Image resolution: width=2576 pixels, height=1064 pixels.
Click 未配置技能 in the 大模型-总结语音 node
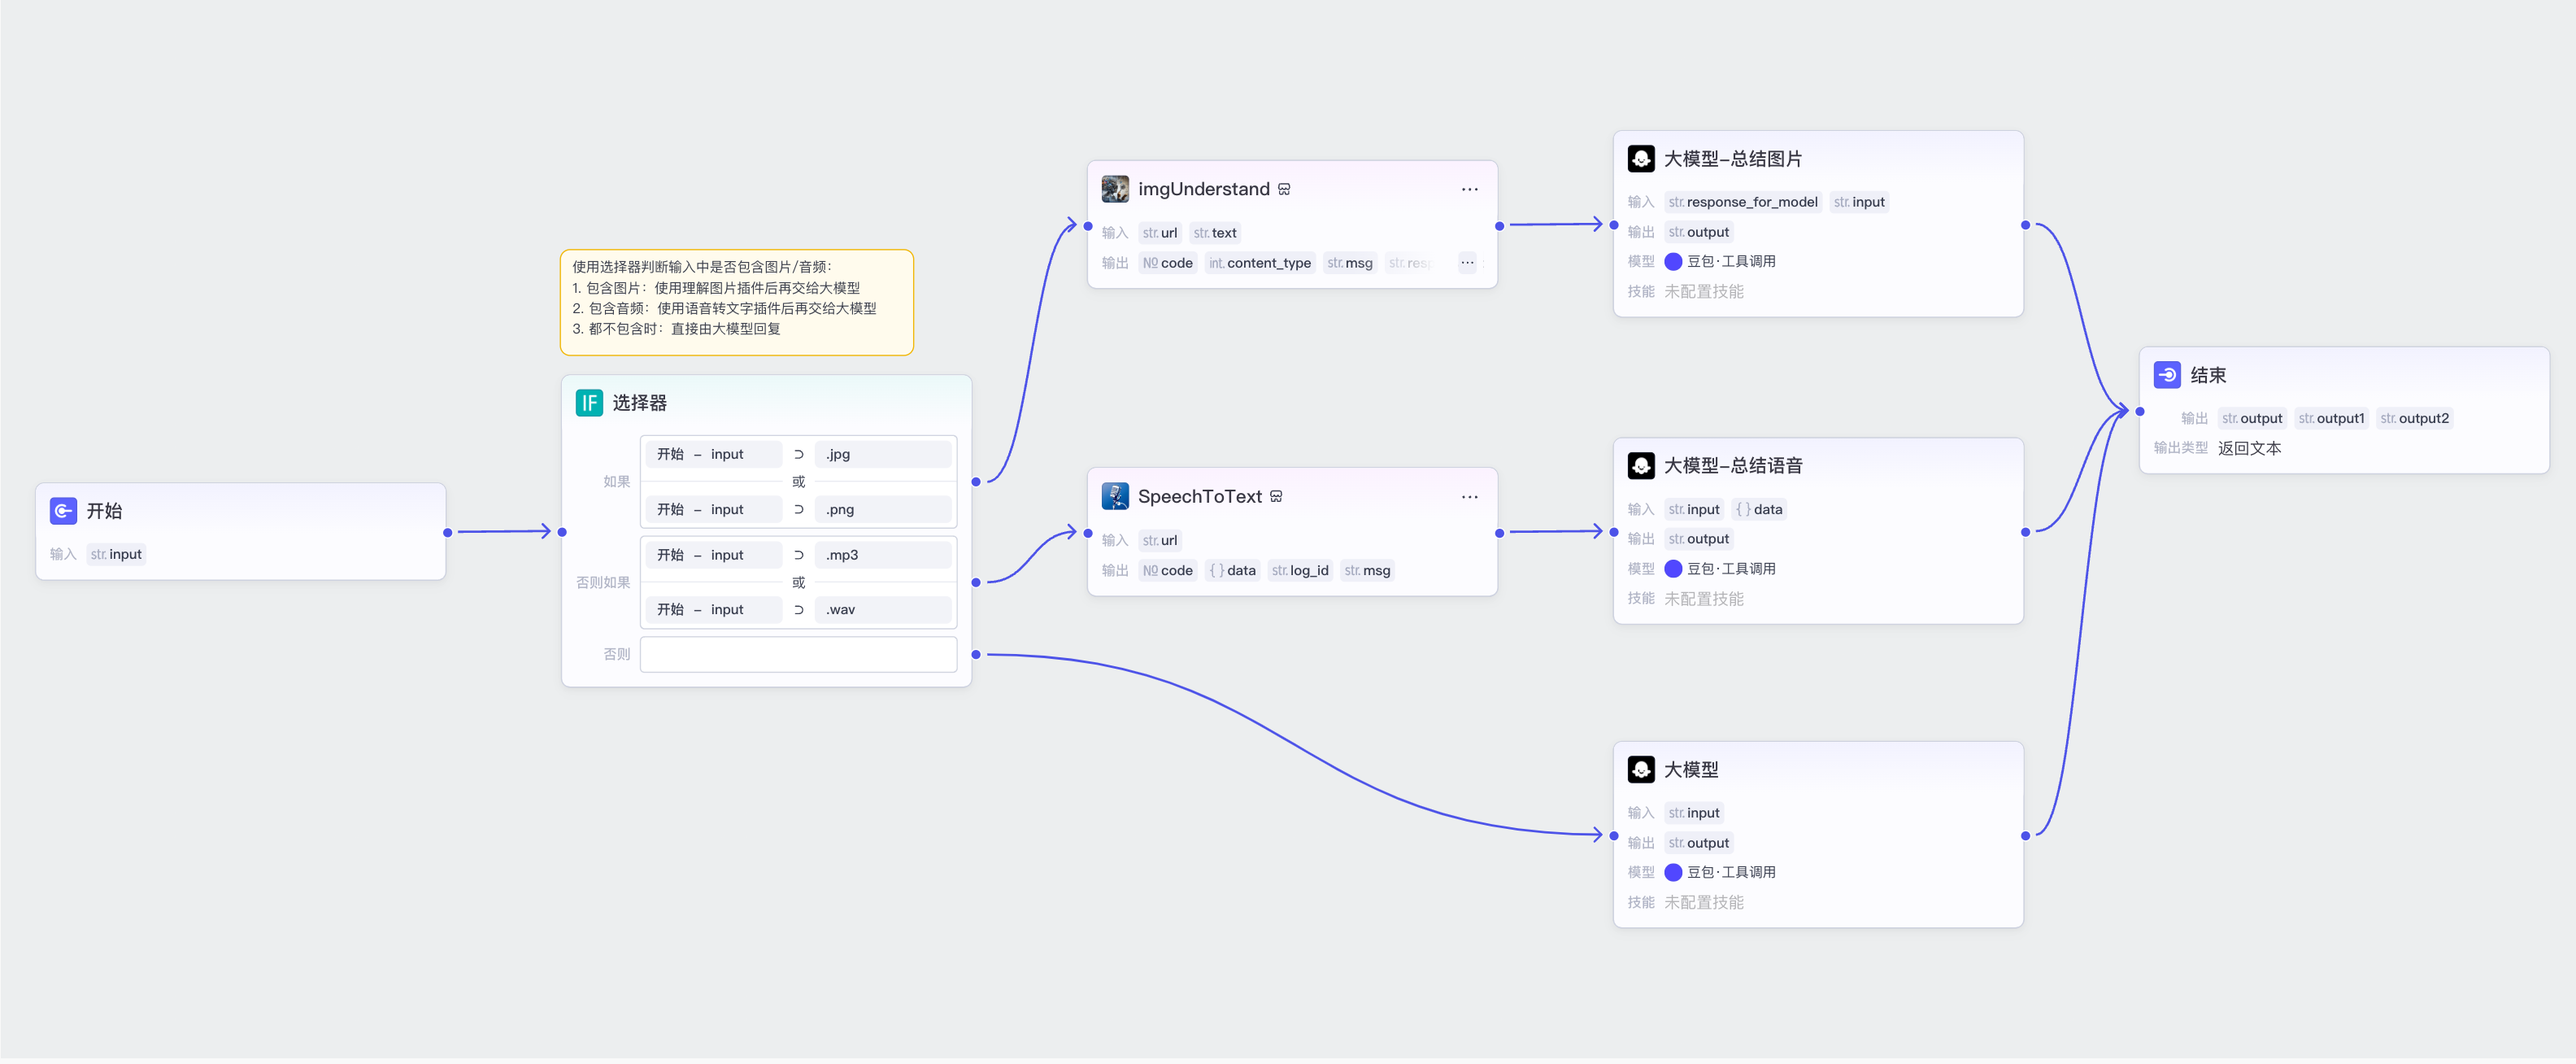(1703, 599)
